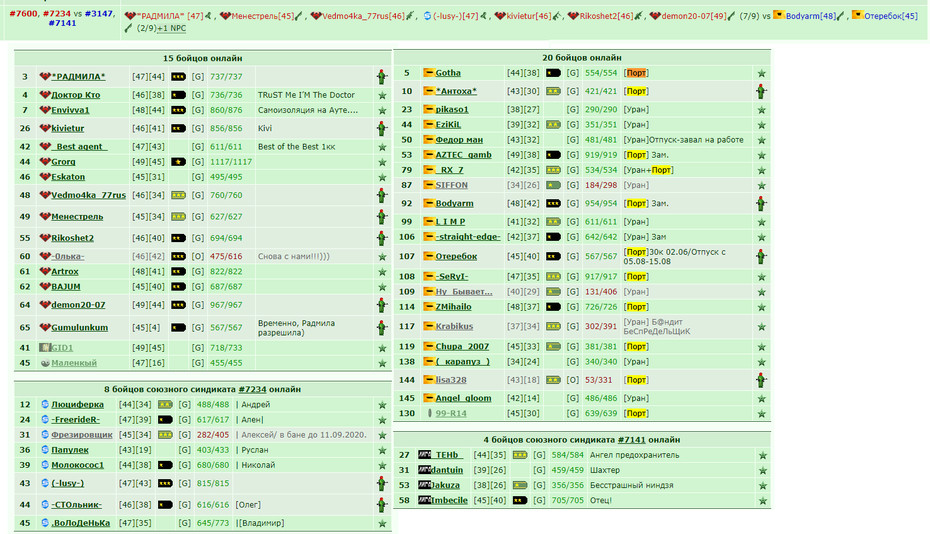Click the star icon in Krabikus row
Screen dimensions: 930x534
coord(762,327)
